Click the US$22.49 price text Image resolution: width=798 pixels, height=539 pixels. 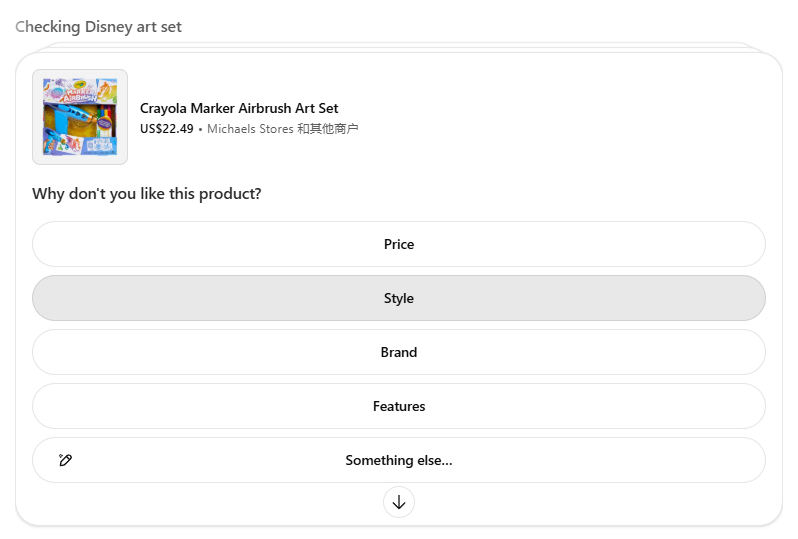click(167, 129)
